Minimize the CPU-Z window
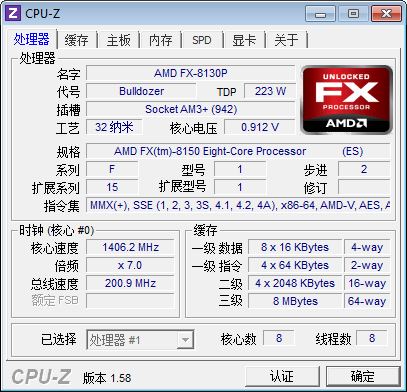 point(321,14)
